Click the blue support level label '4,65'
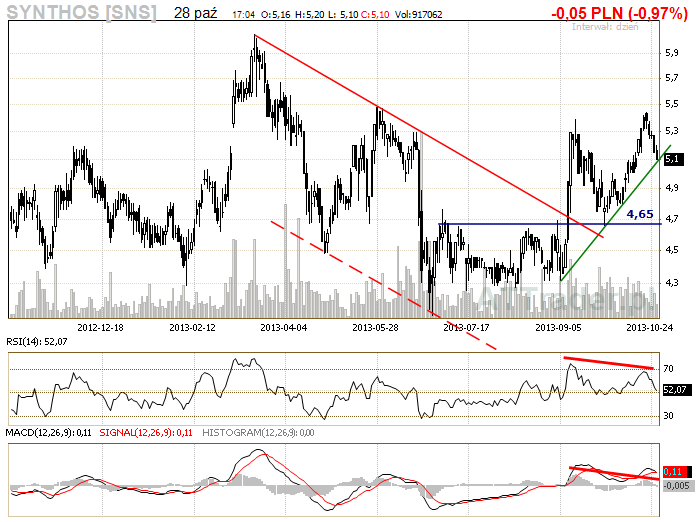The width and height of the screenshot is (700, 522). tap(640, 214)
